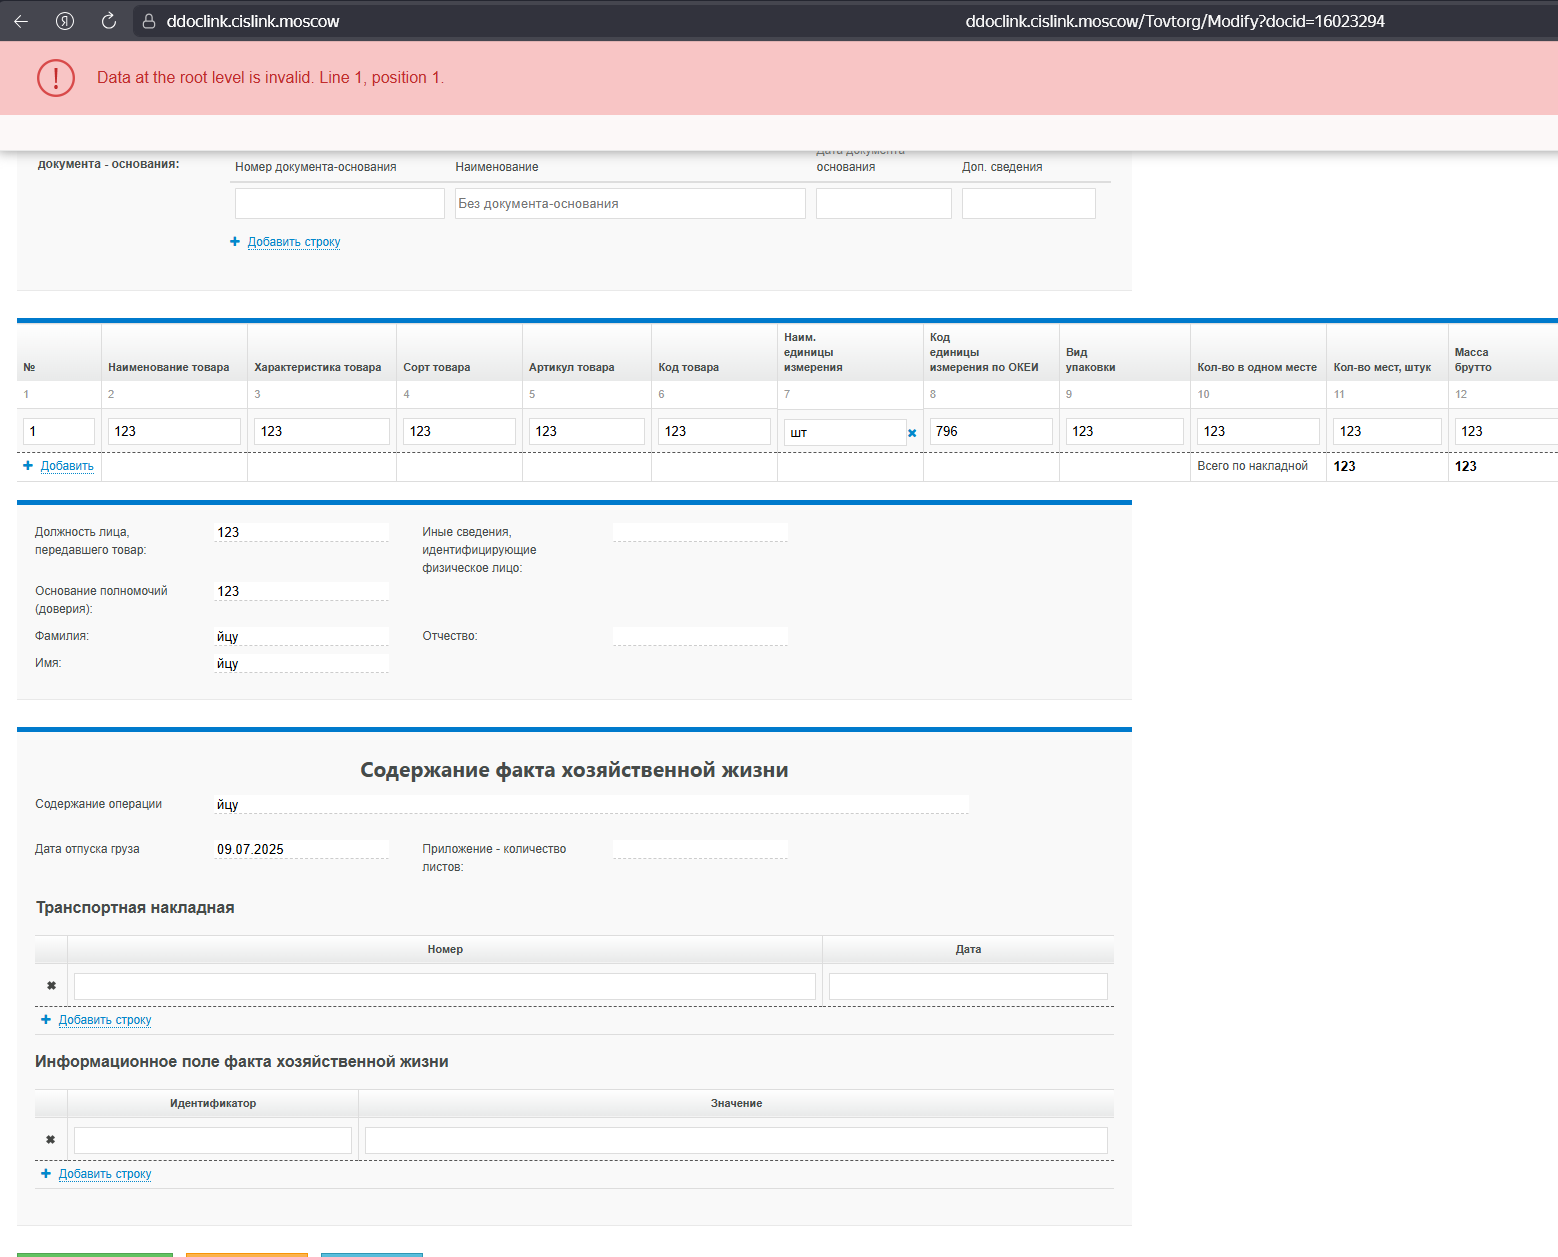Click the address bar domain ddoclink.cislink.moscow
Screen dimensions: 1558x1257
click(x=253, y=21)
